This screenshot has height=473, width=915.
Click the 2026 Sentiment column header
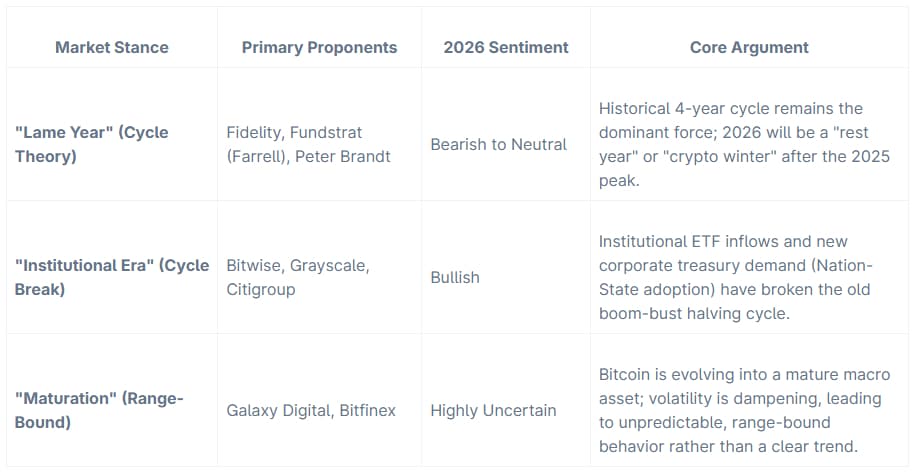(x=504, y=47)
